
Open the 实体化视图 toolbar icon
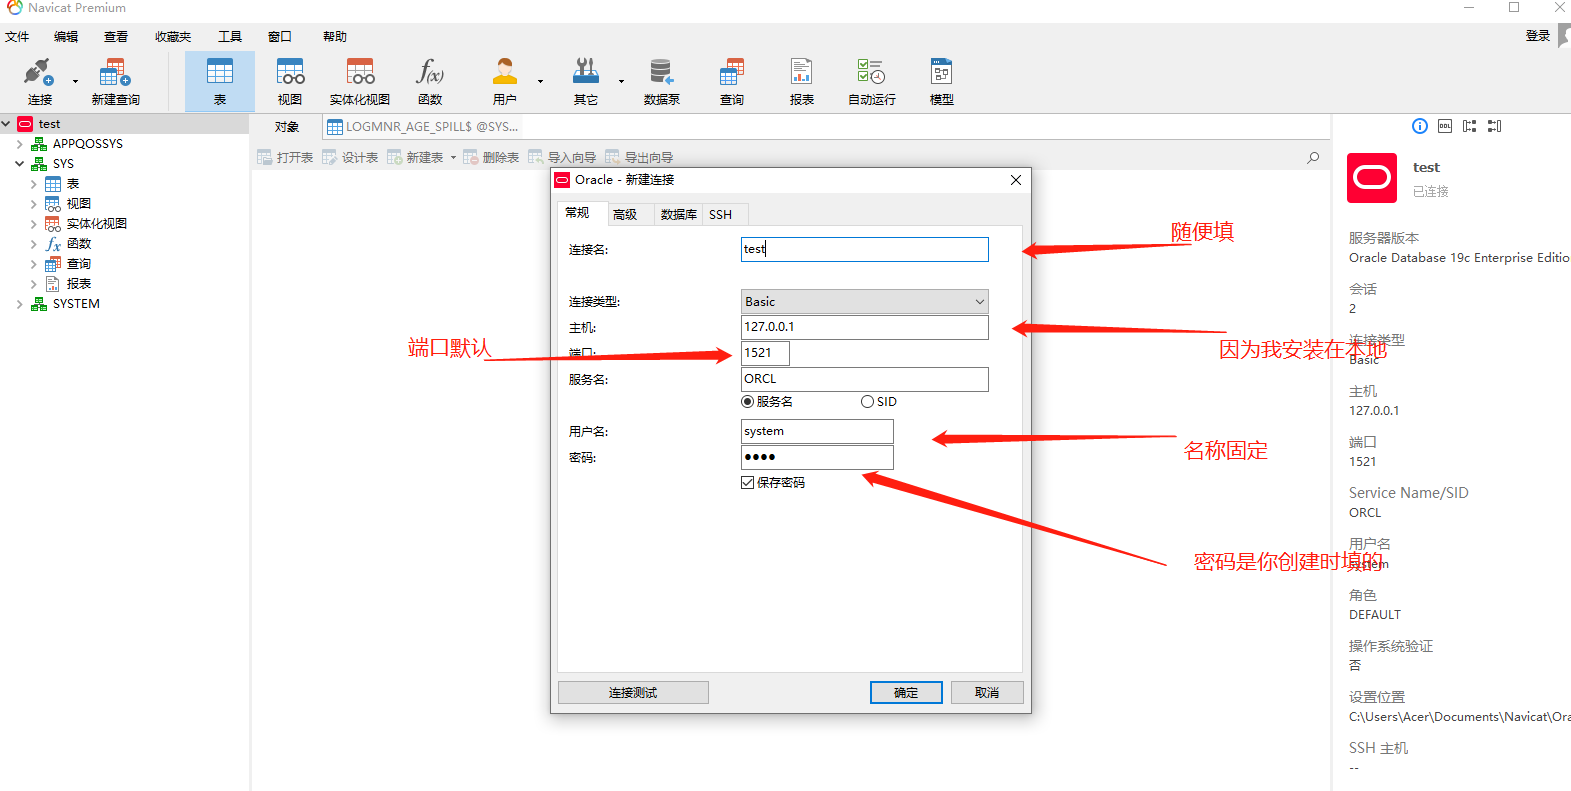[360, 81]
